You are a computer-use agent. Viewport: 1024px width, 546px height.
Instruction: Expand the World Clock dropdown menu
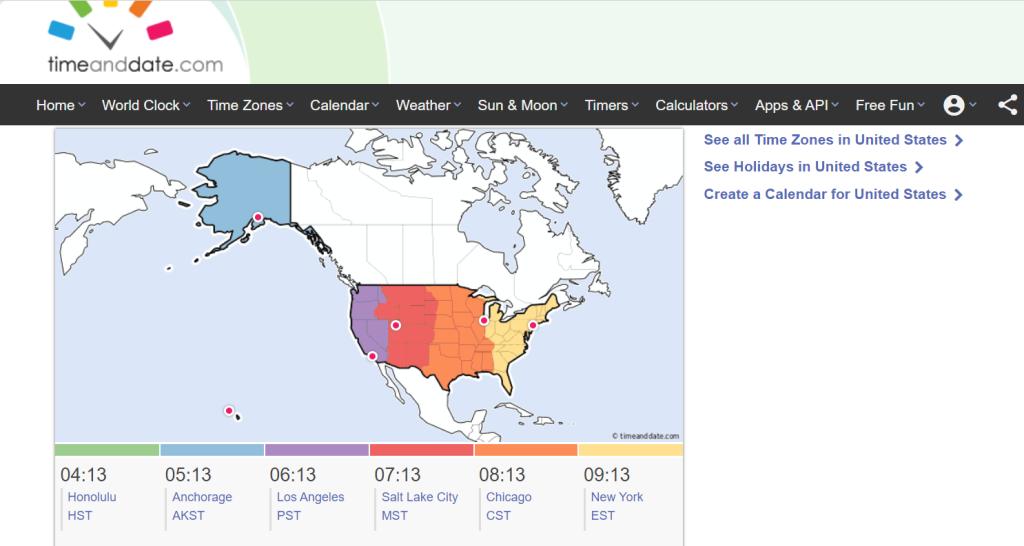click(x=145, y=105)
